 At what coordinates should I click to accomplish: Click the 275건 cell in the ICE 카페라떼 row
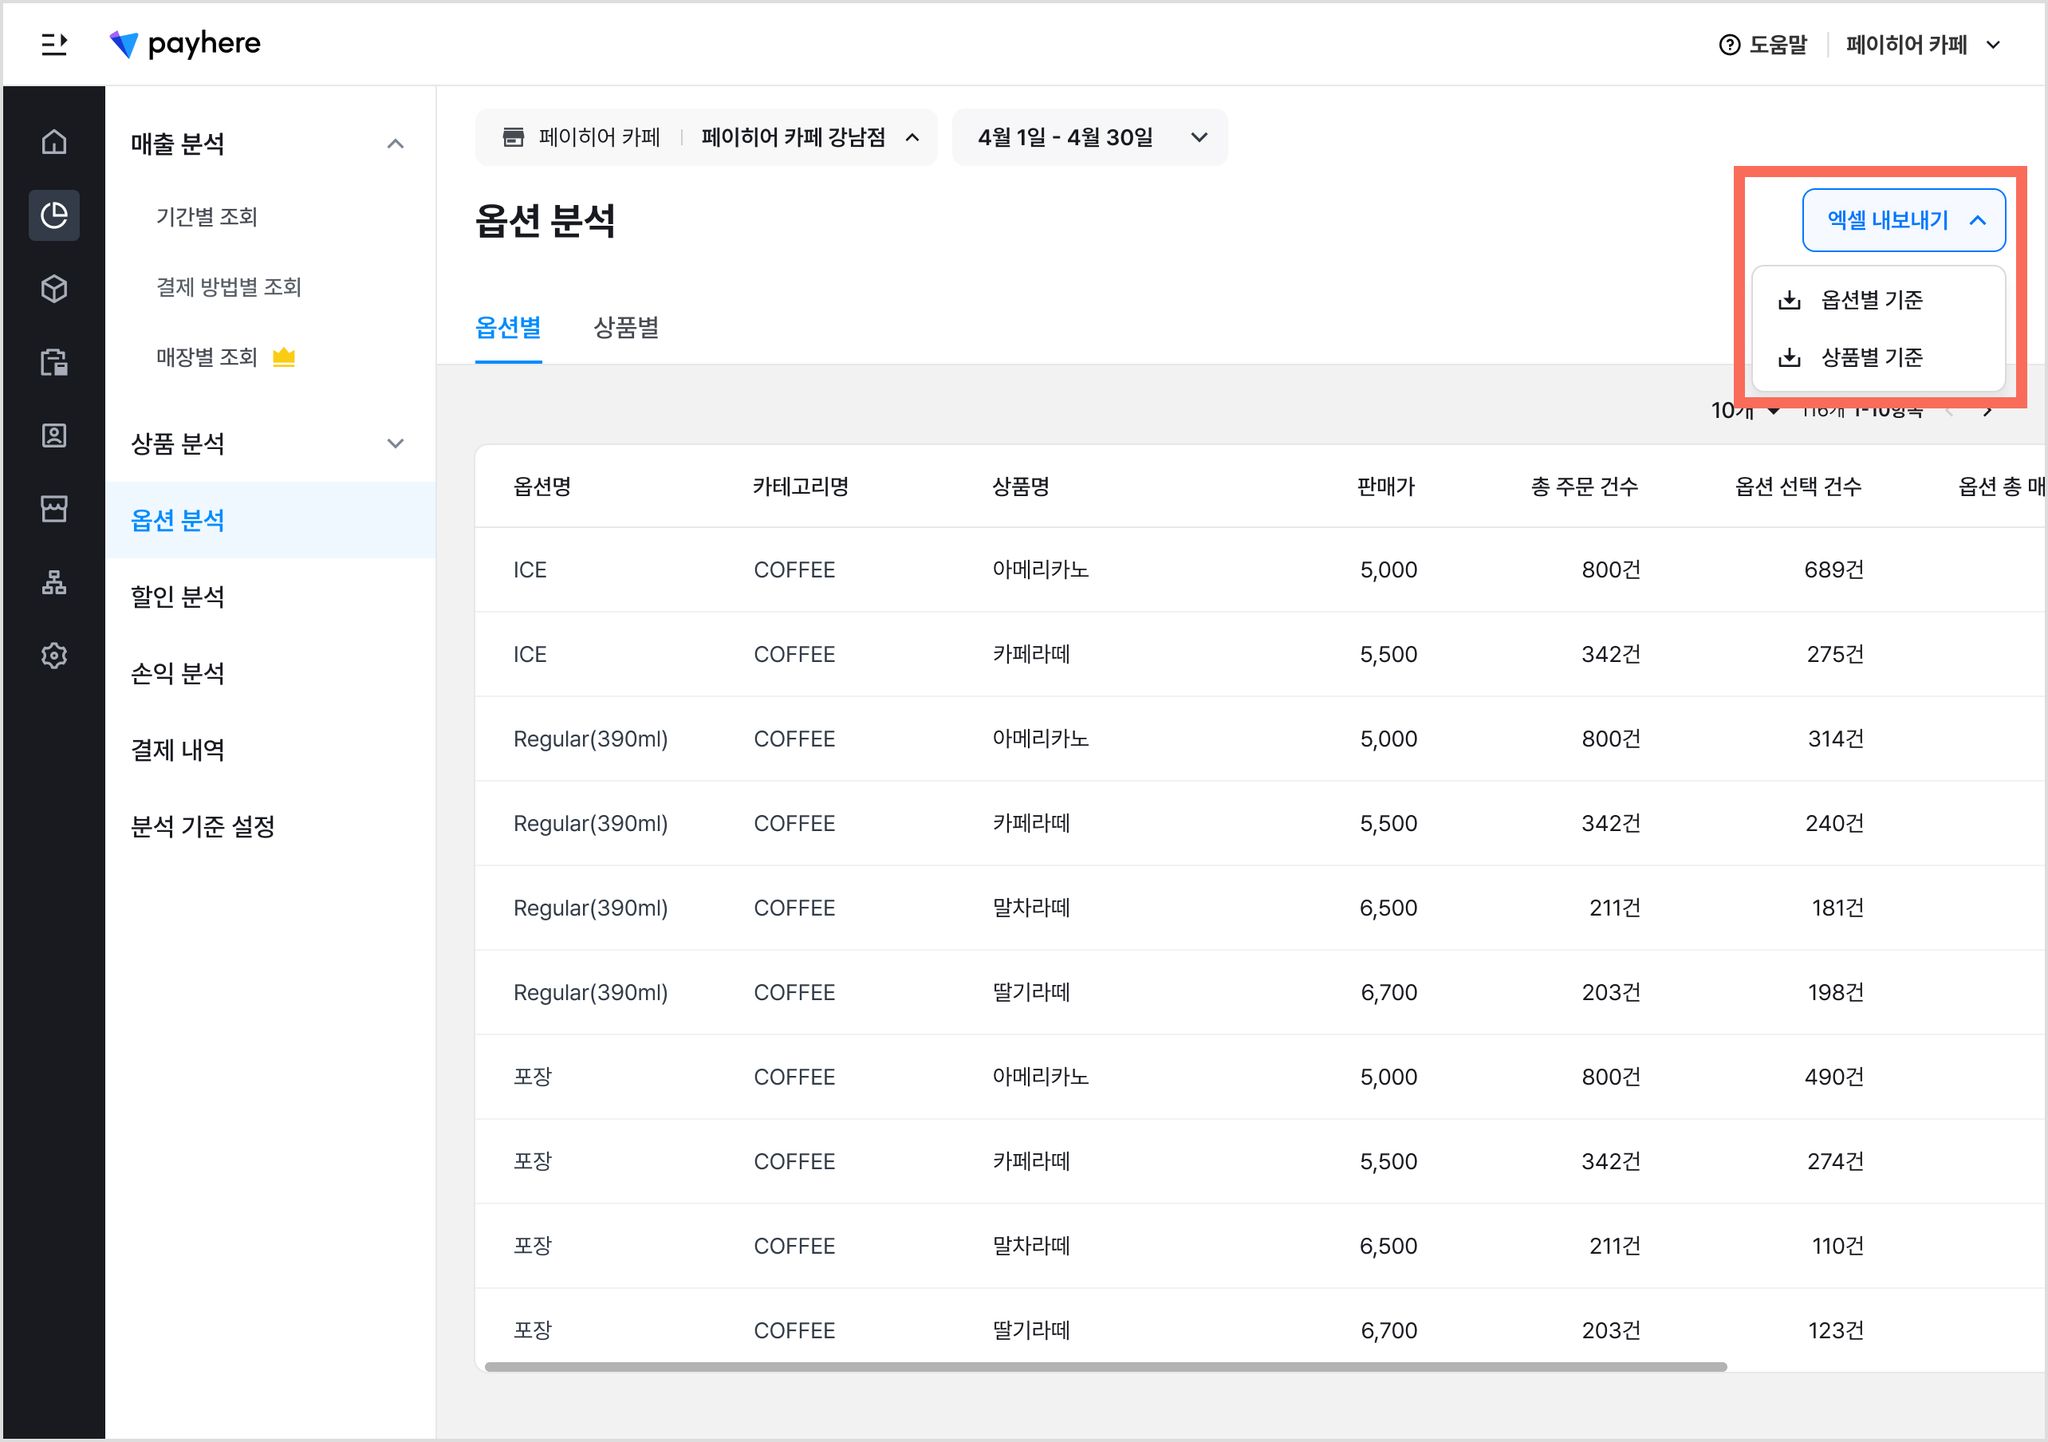point(1835,654)
